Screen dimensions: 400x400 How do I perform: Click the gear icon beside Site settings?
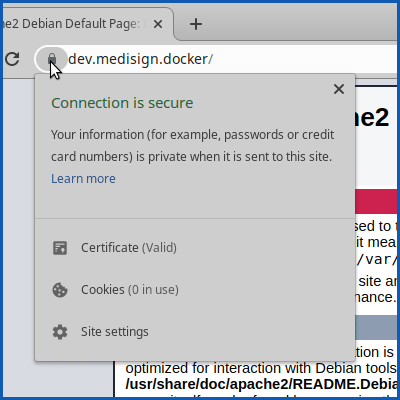coord(60,332)
